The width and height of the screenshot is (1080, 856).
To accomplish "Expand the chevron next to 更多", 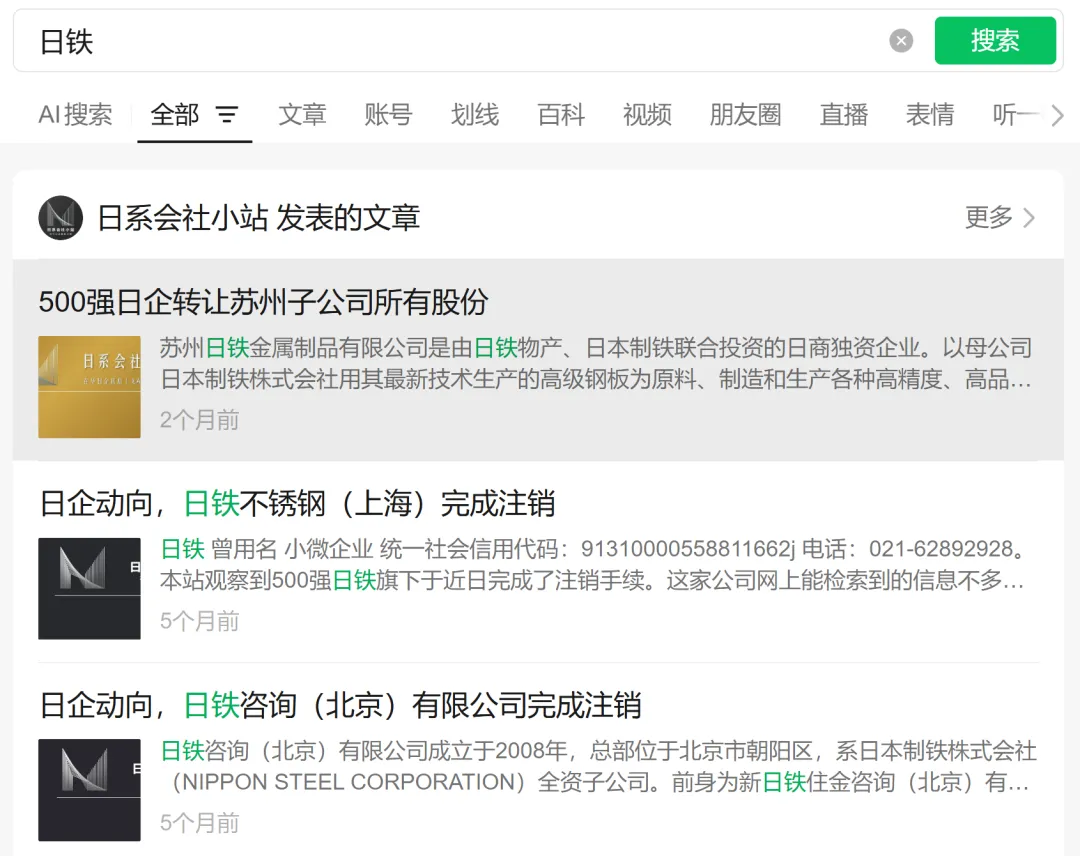I will [1029, 218].
